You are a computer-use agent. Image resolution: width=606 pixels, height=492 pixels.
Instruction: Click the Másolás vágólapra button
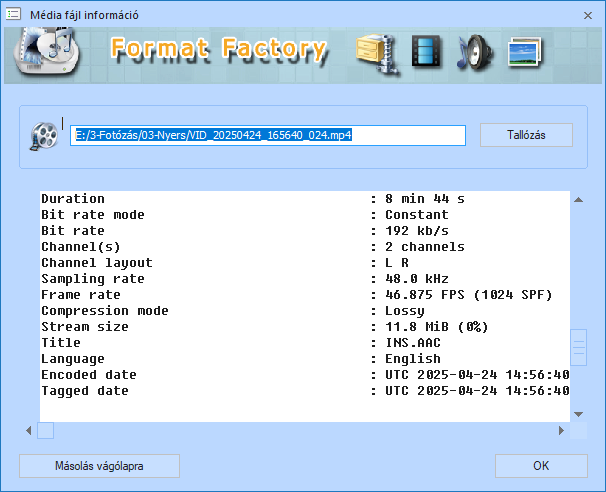99,466
